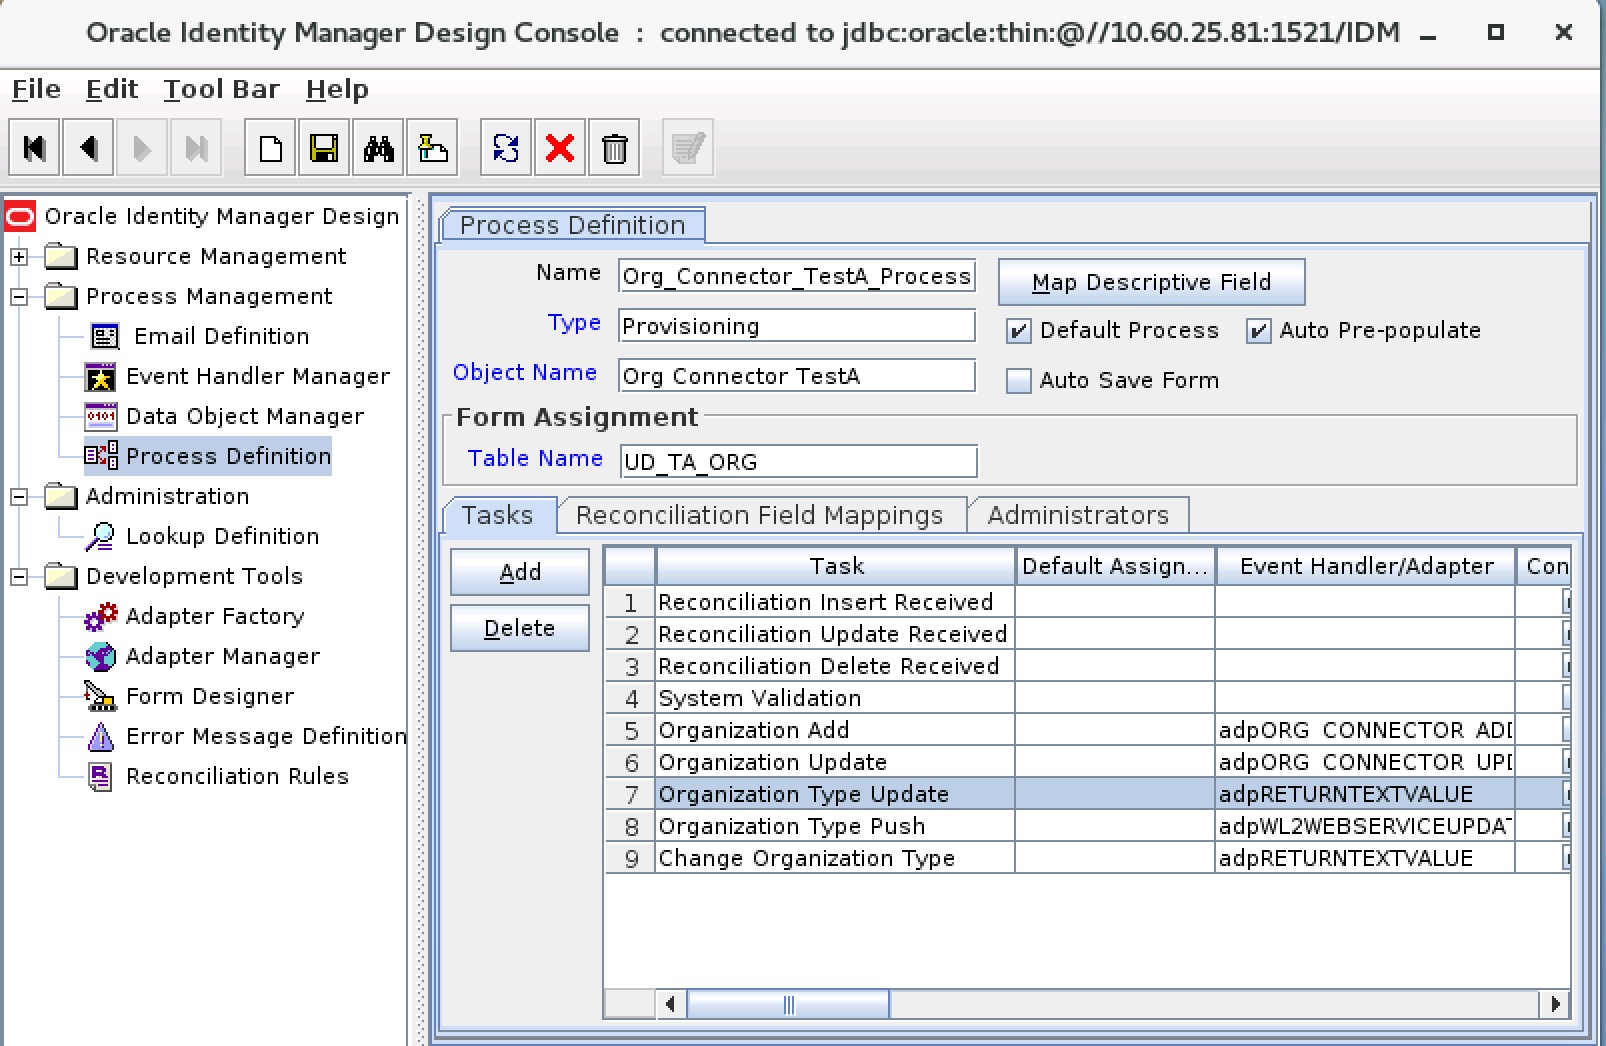The height and width of the screenshot is (1046, 1606).
Task: Open the File menu
Action: 36,89
